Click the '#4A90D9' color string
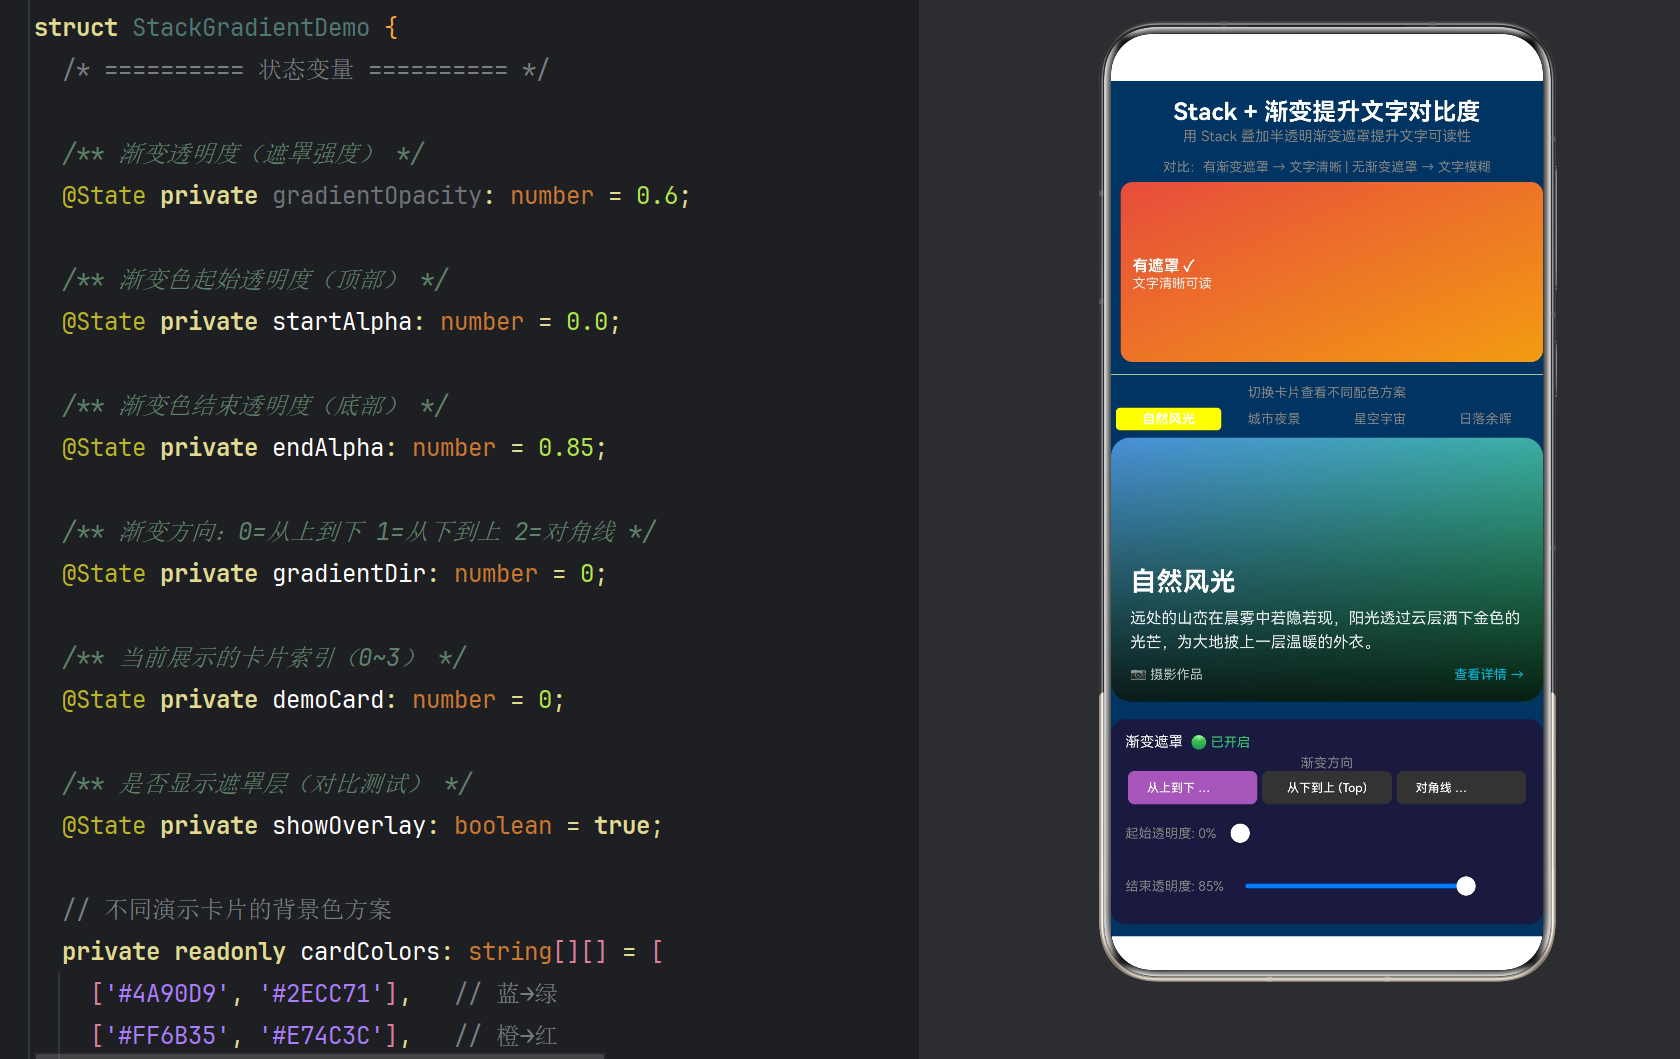 tap(167, 994)
